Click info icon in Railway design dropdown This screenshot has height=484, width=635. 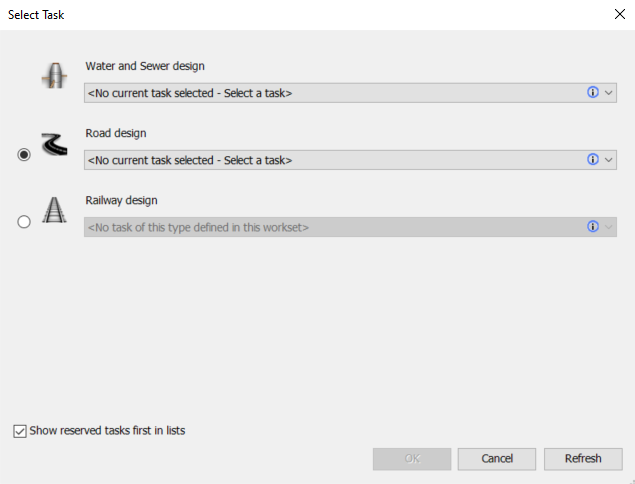tap(592, 227)
